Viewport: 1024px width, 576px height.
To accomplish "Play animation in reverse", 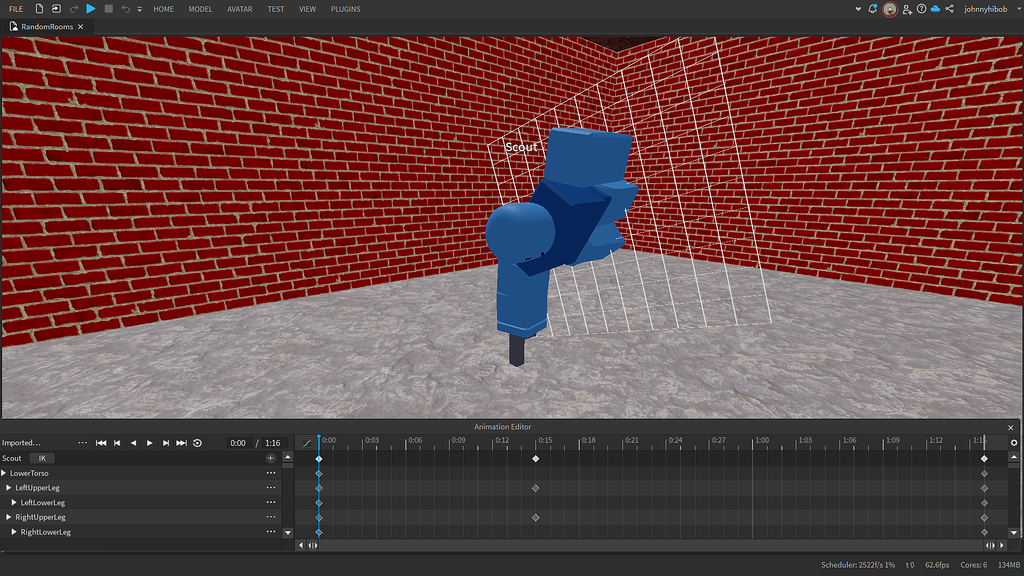I will pos(134,443).
